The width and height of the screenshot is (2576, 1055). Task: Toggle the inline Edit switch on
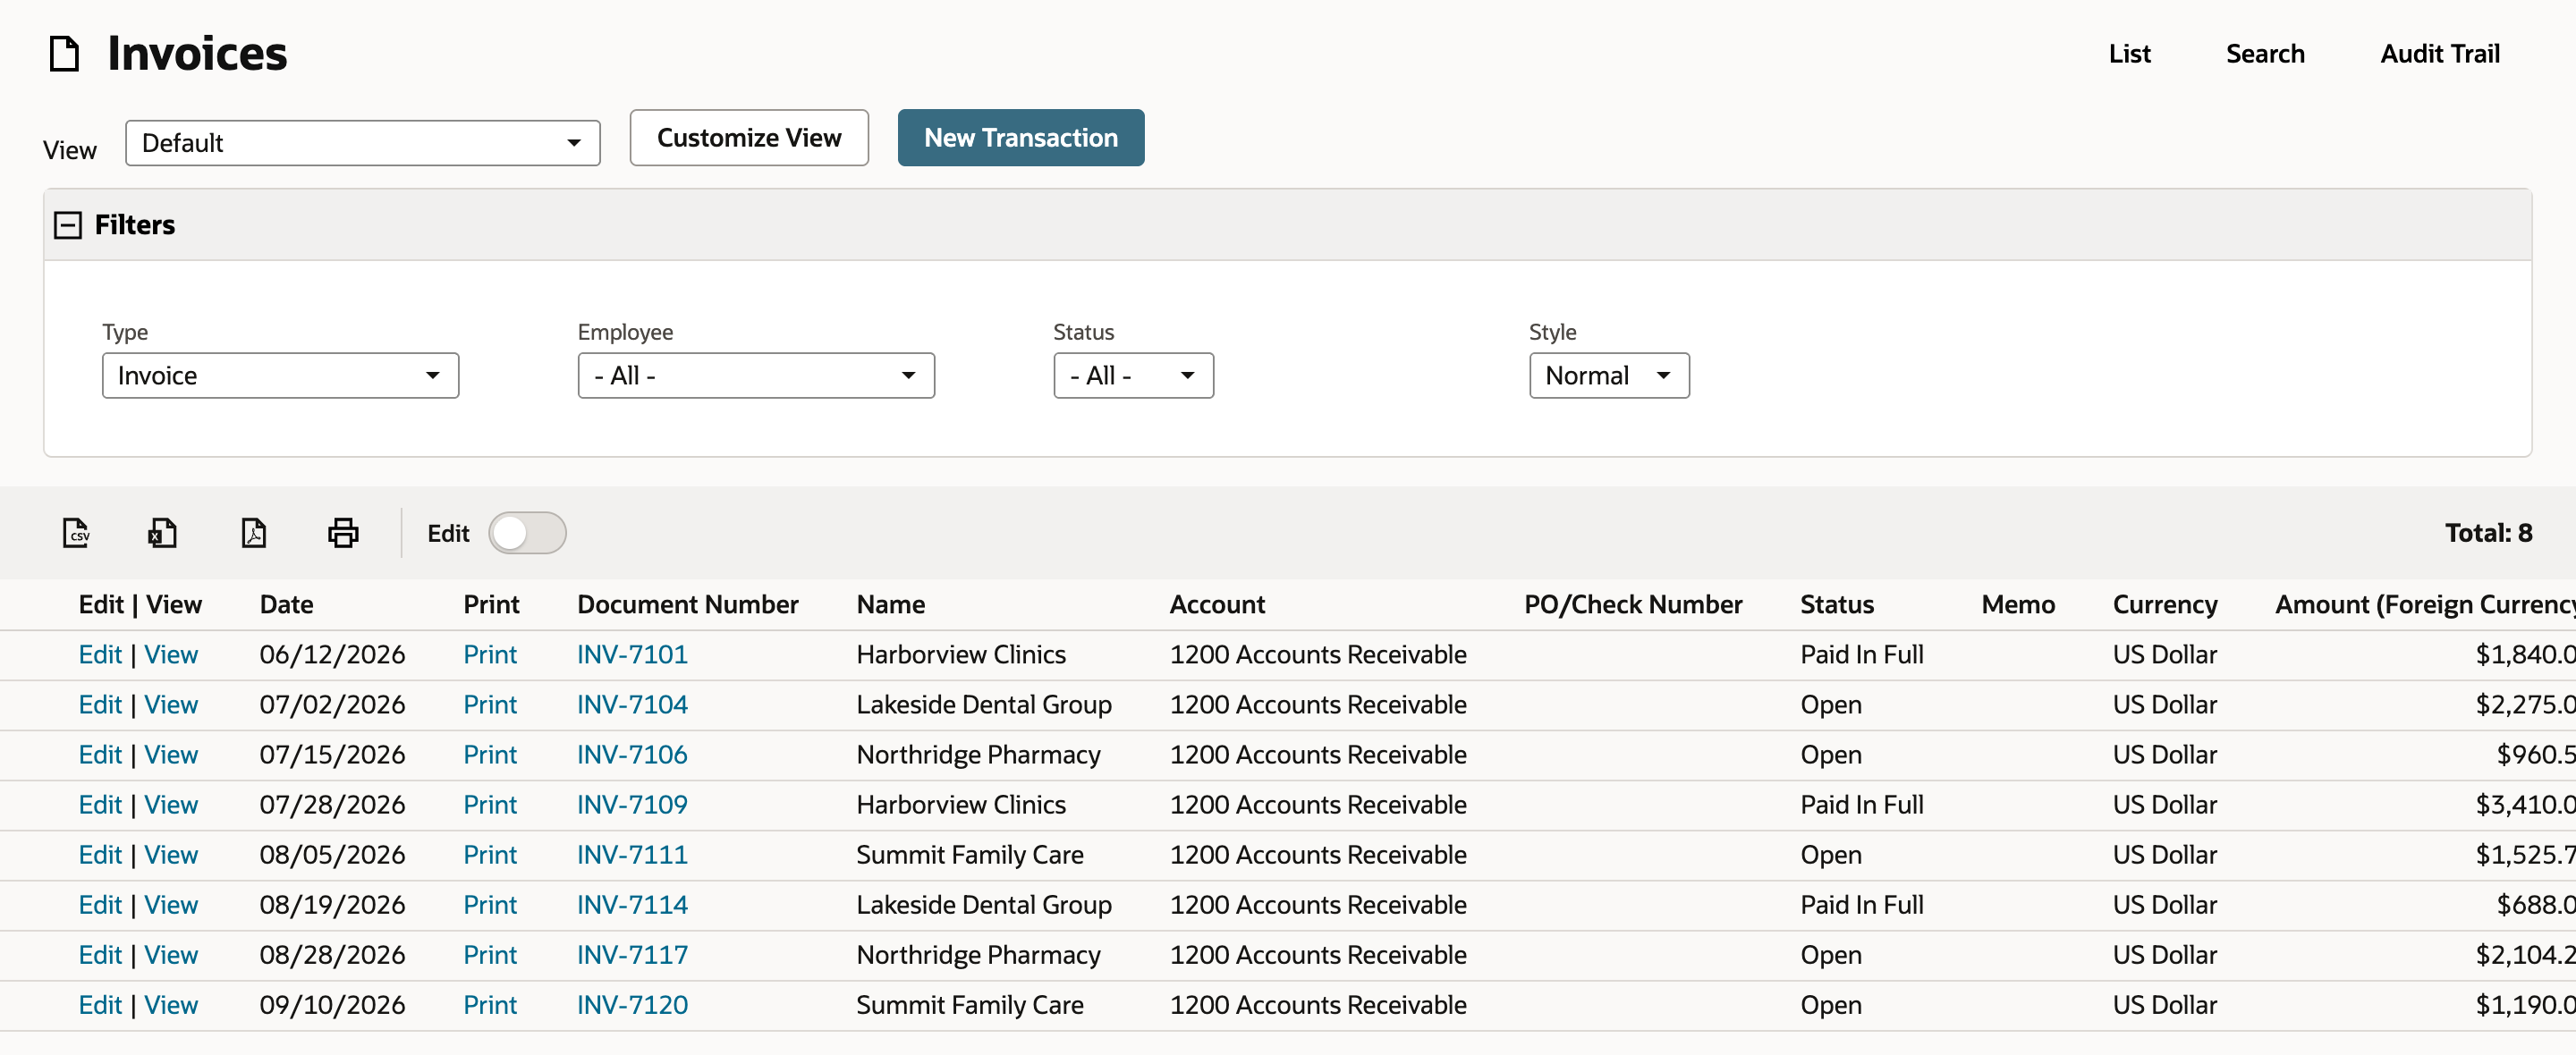point(527,533)
